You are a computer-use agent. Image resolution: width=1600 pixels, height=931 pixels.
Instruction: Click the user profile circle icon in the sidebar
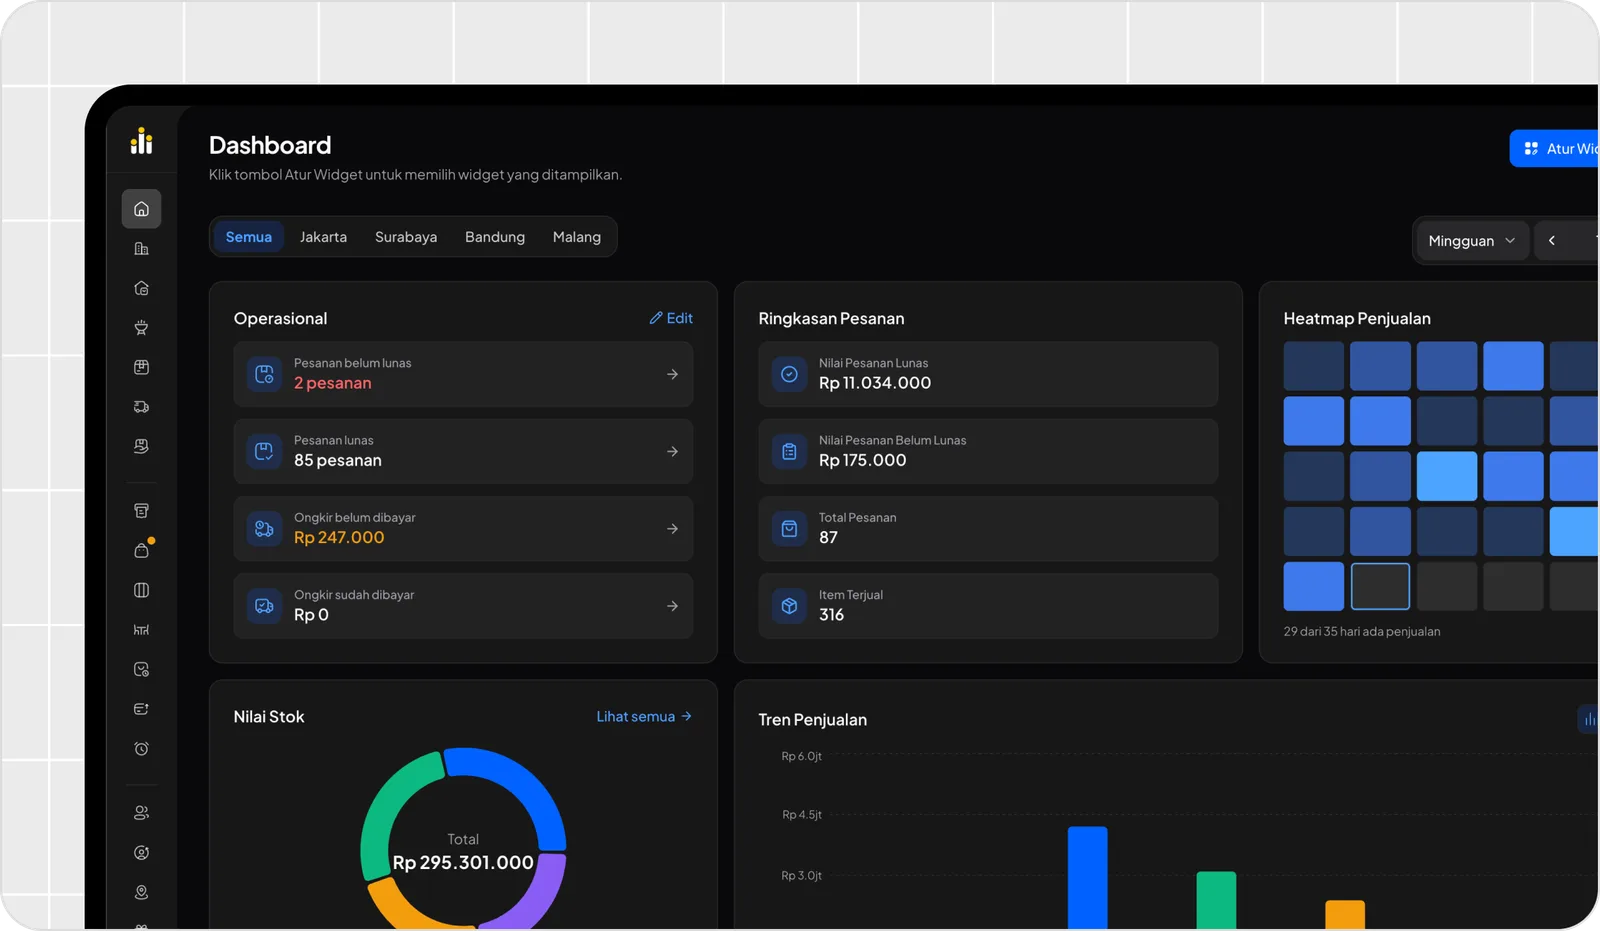tap(141, 853)
